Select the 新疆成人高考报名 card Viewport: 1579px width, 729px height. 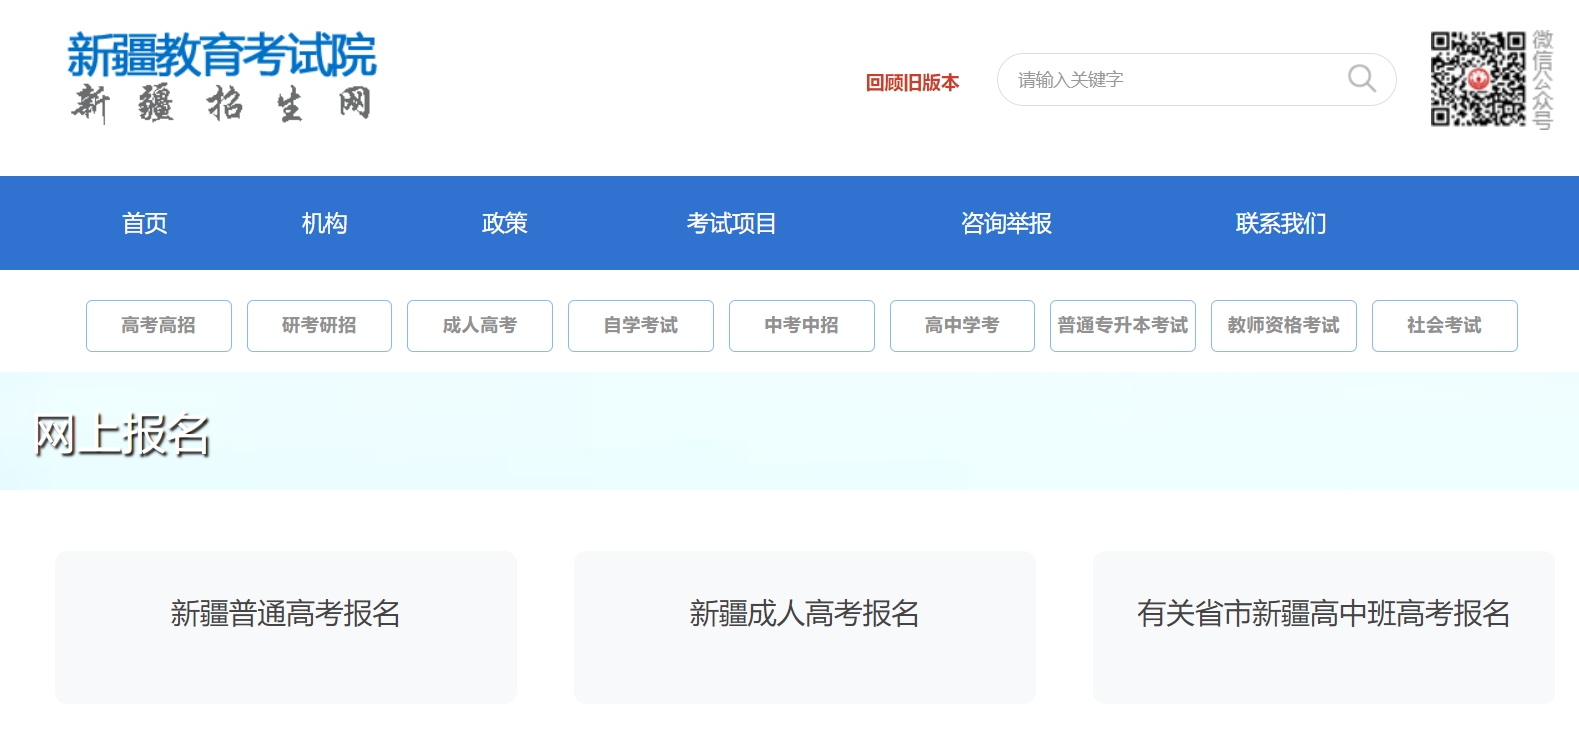click(804, 627)
